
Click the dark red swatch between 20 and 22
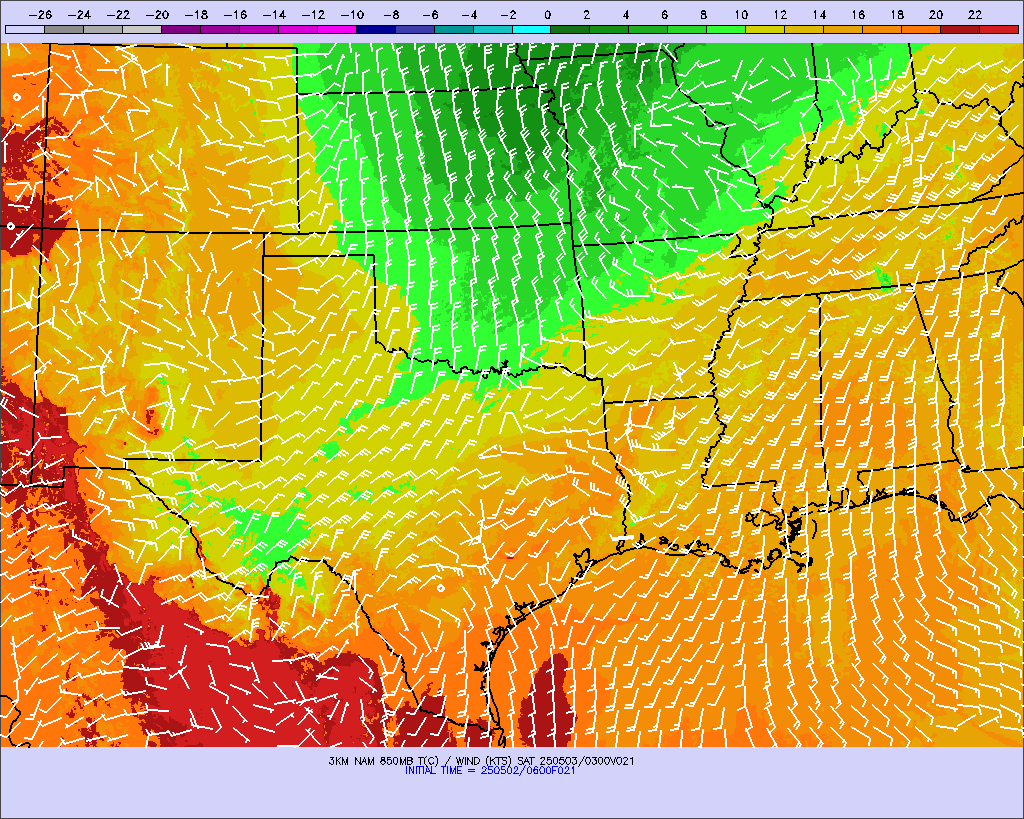960,29
